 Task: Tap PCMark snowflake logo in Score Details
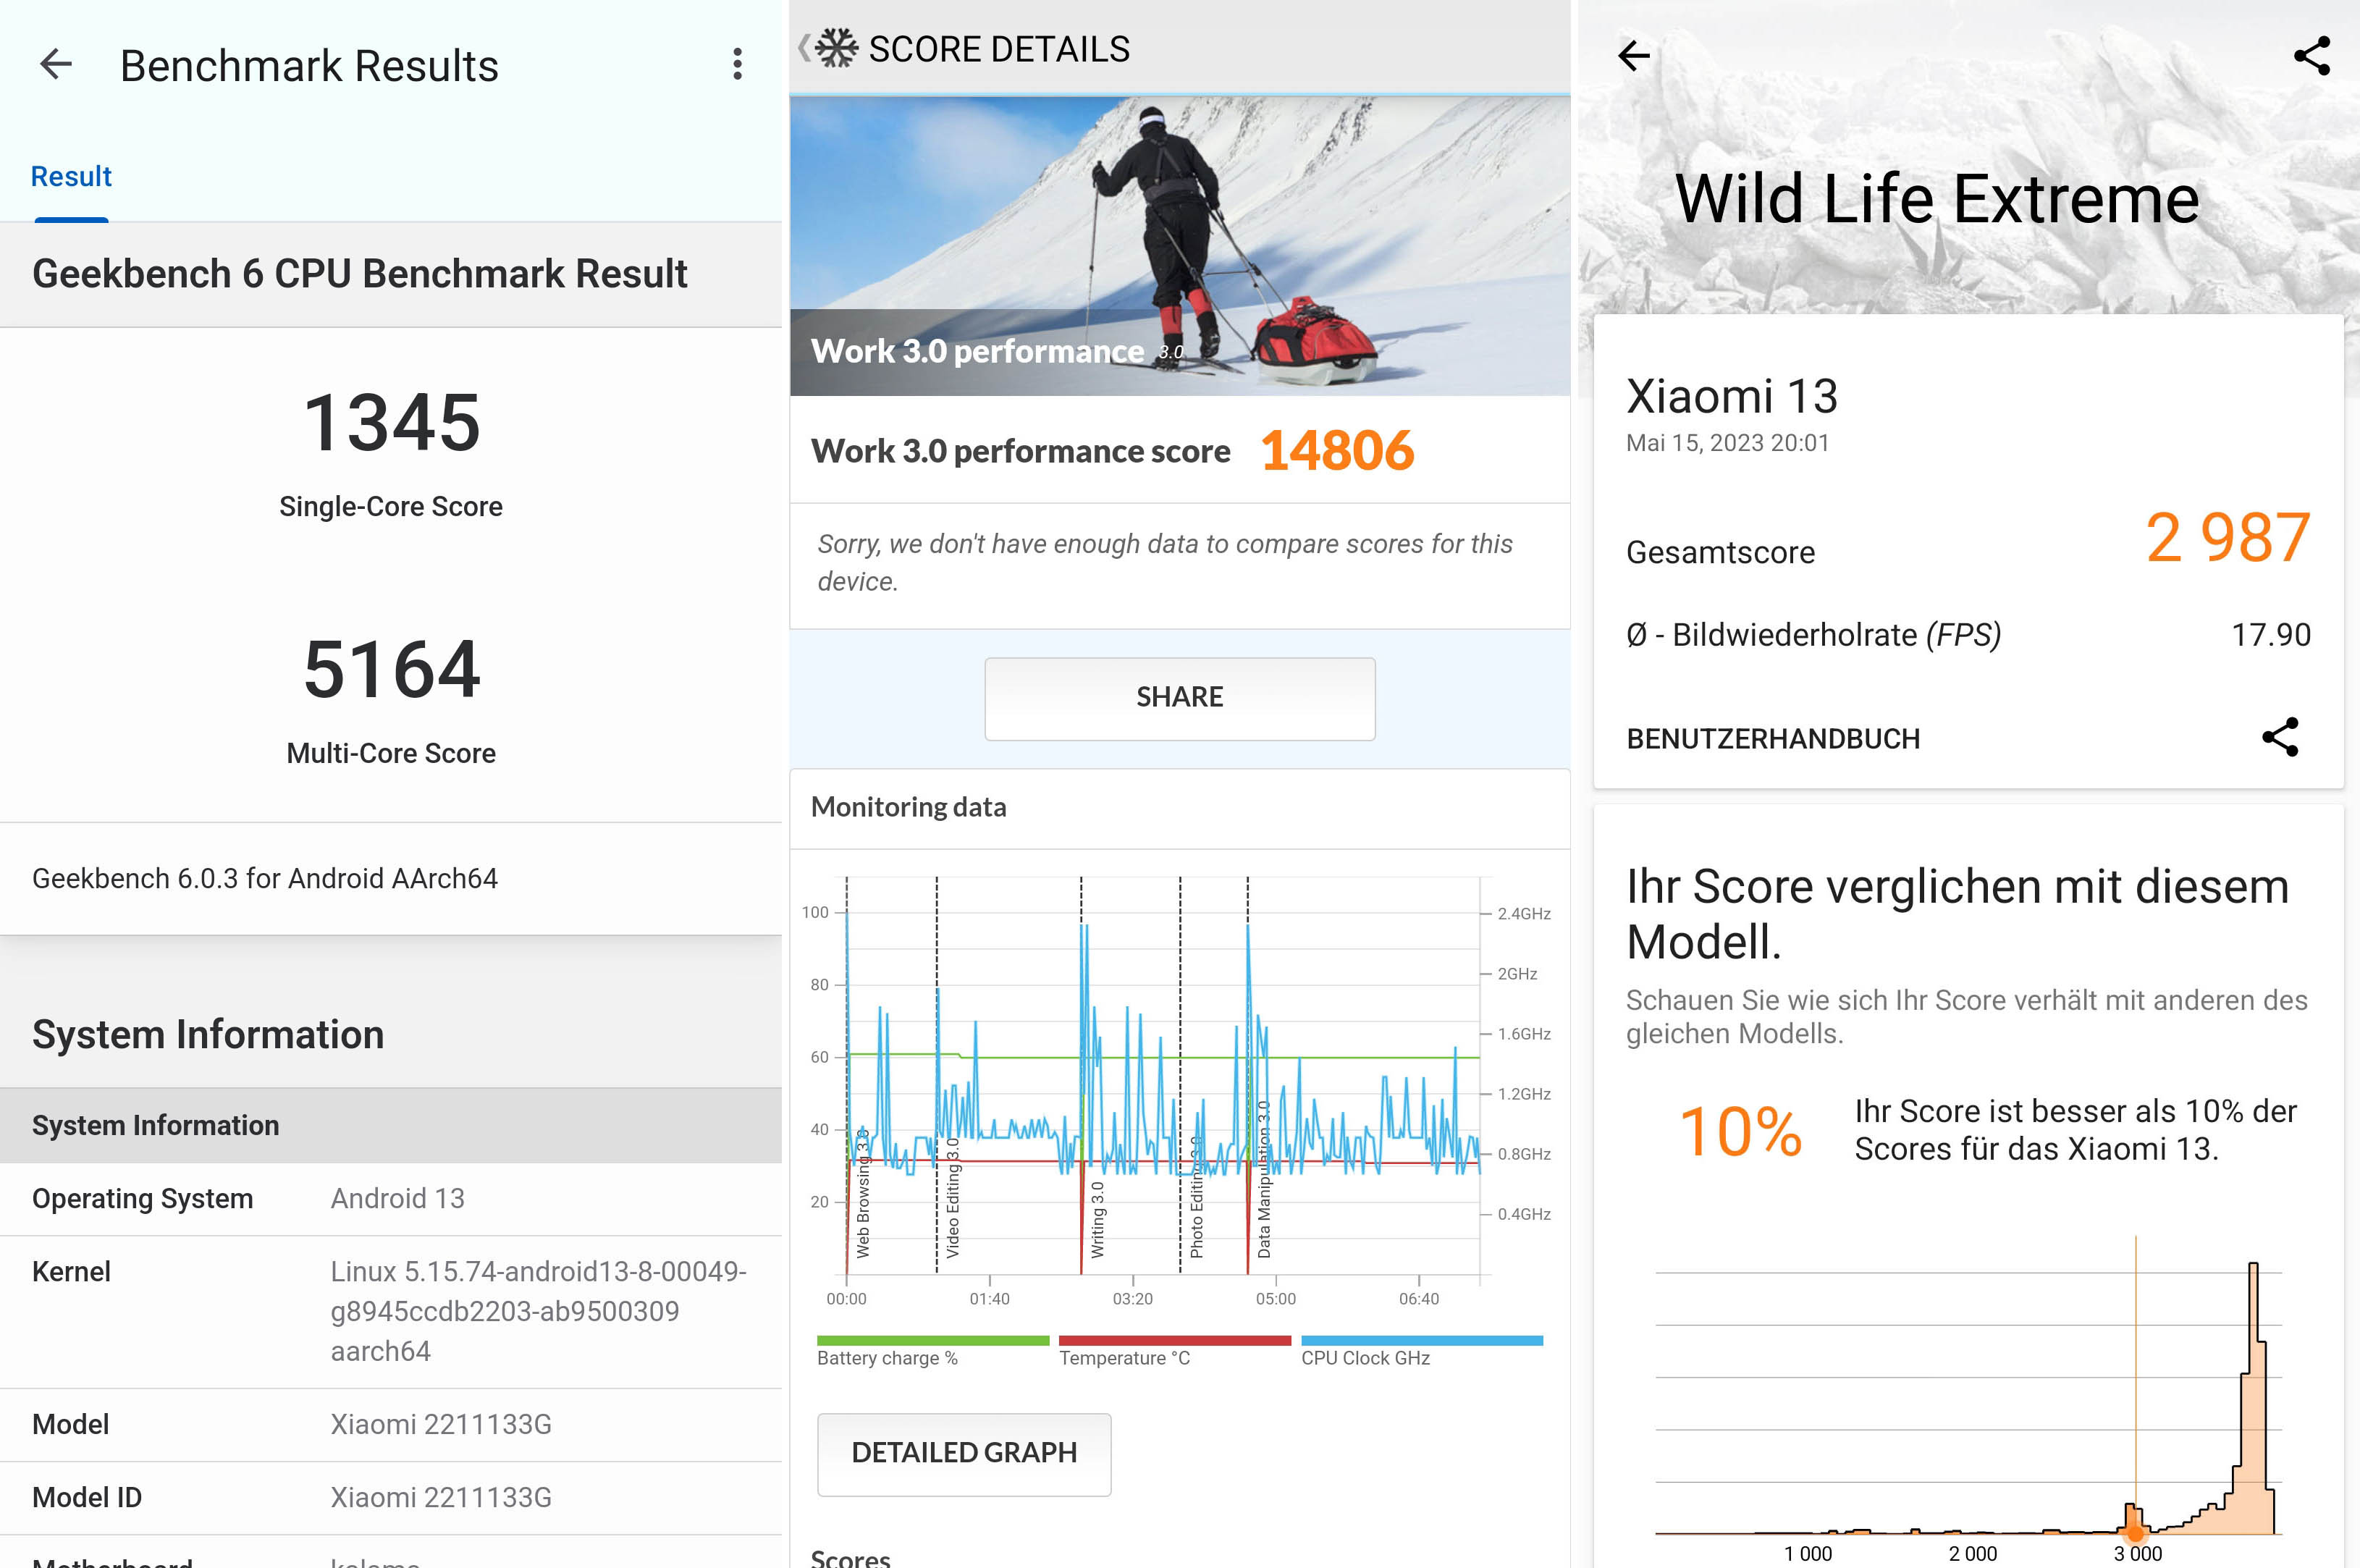(x=837, y=48)
